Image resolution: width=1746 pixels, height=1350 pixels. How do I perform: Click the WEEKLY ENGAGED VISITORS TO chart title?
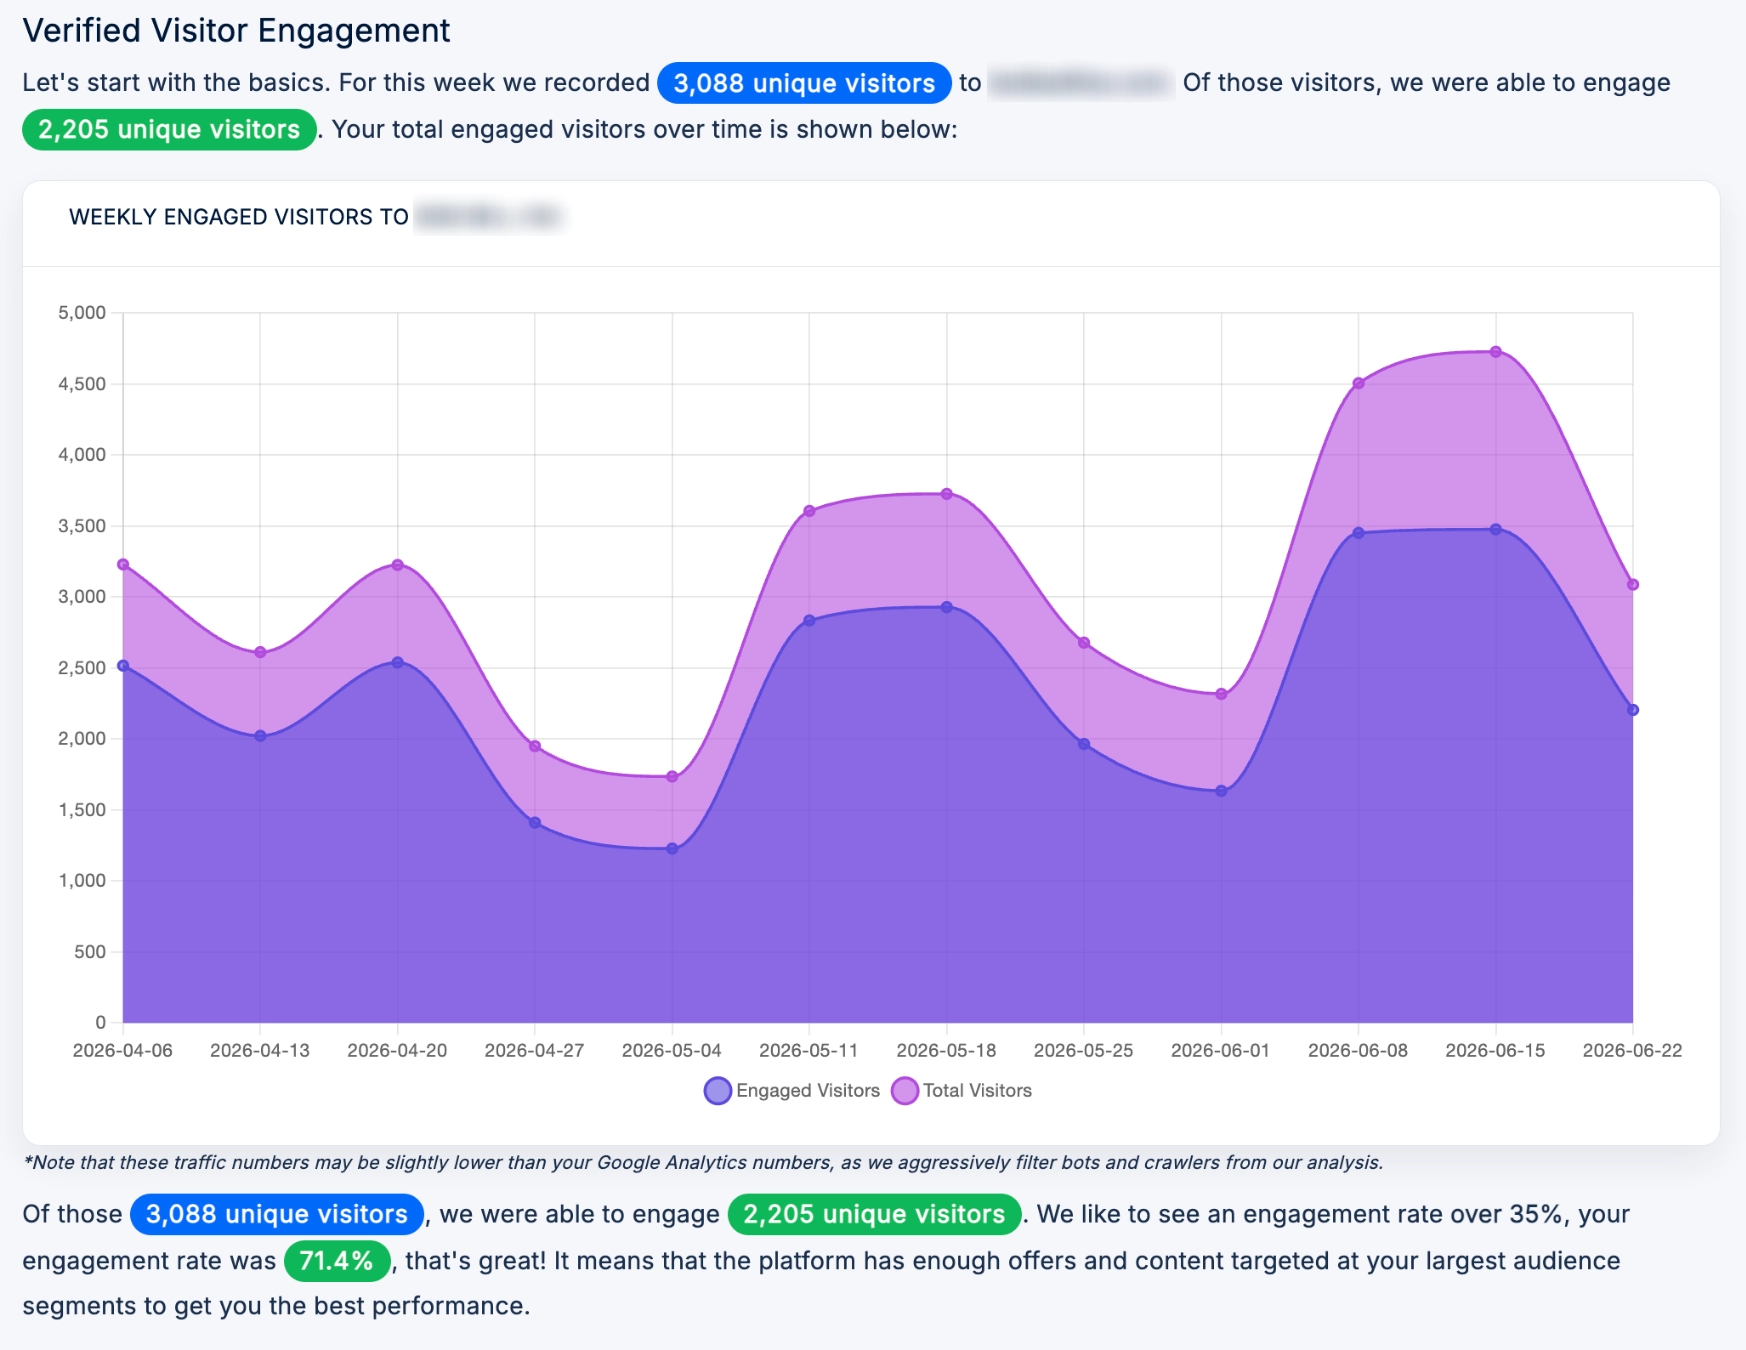239,217
